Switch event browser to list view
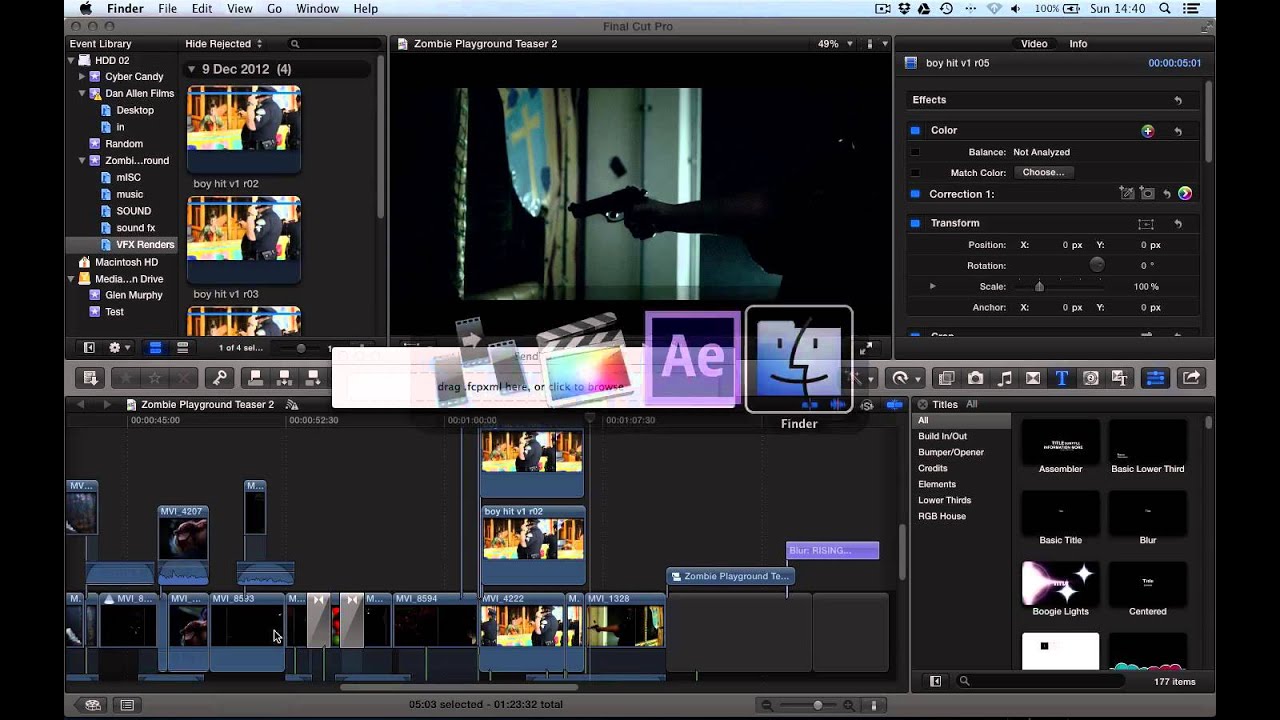Image resolution: width=1280 pixels, height=720 pixels. 182,348
